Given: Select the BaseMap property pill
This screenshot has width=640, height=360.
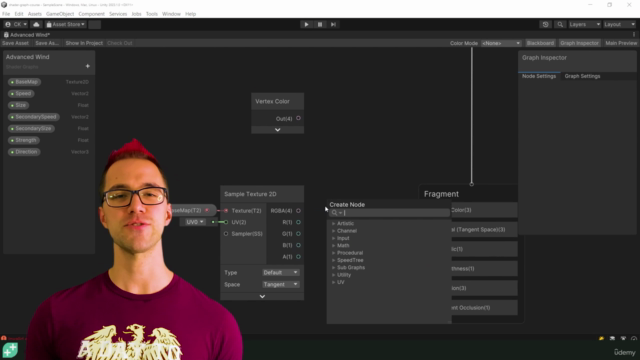Looking at the screenshot, I should (x=24, y=82).
